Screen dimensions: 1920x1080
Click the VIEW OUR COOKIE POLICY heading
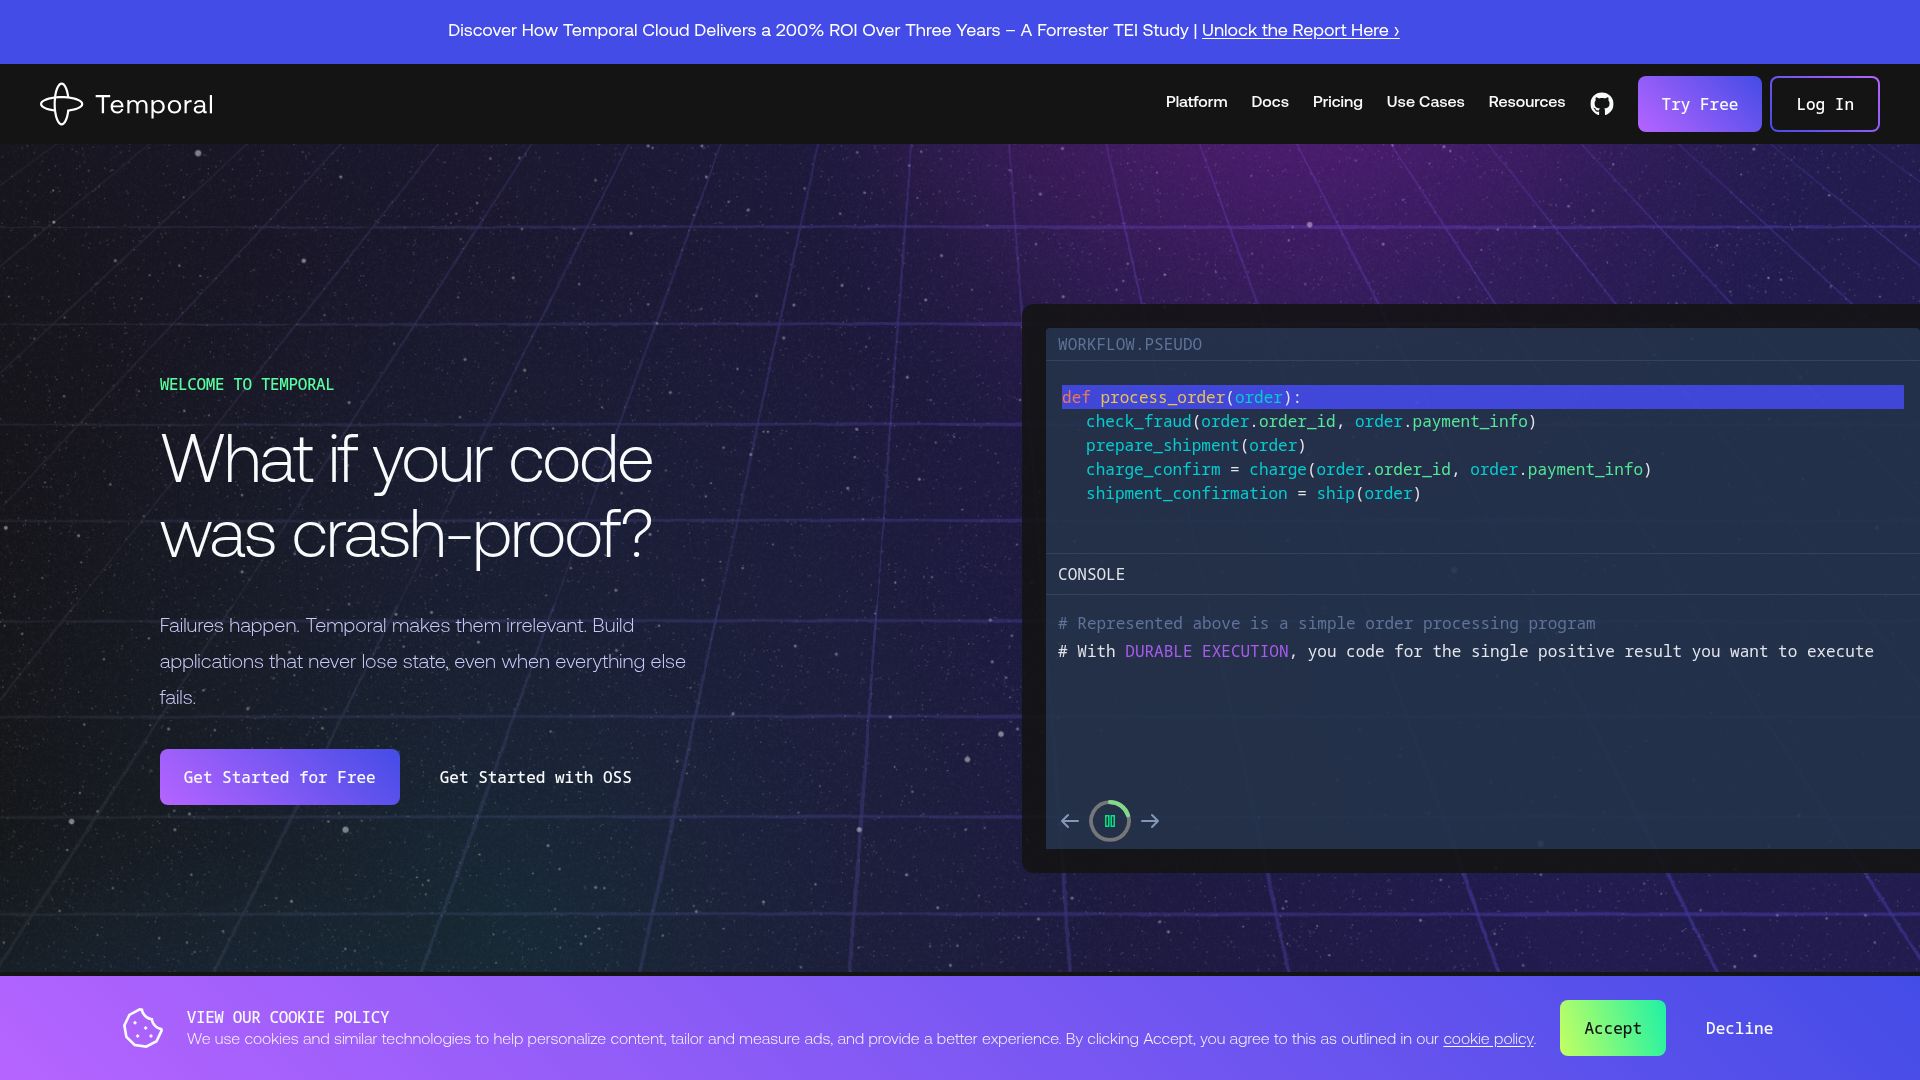click(288, 1017)
